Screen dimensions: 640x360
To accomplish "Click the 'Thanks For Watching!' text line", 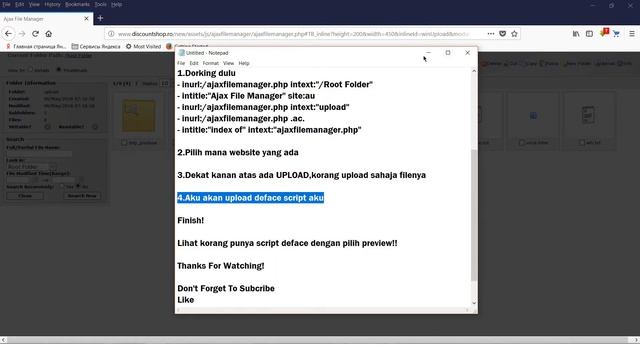I will pyautogui.click(x=221, y=266).
